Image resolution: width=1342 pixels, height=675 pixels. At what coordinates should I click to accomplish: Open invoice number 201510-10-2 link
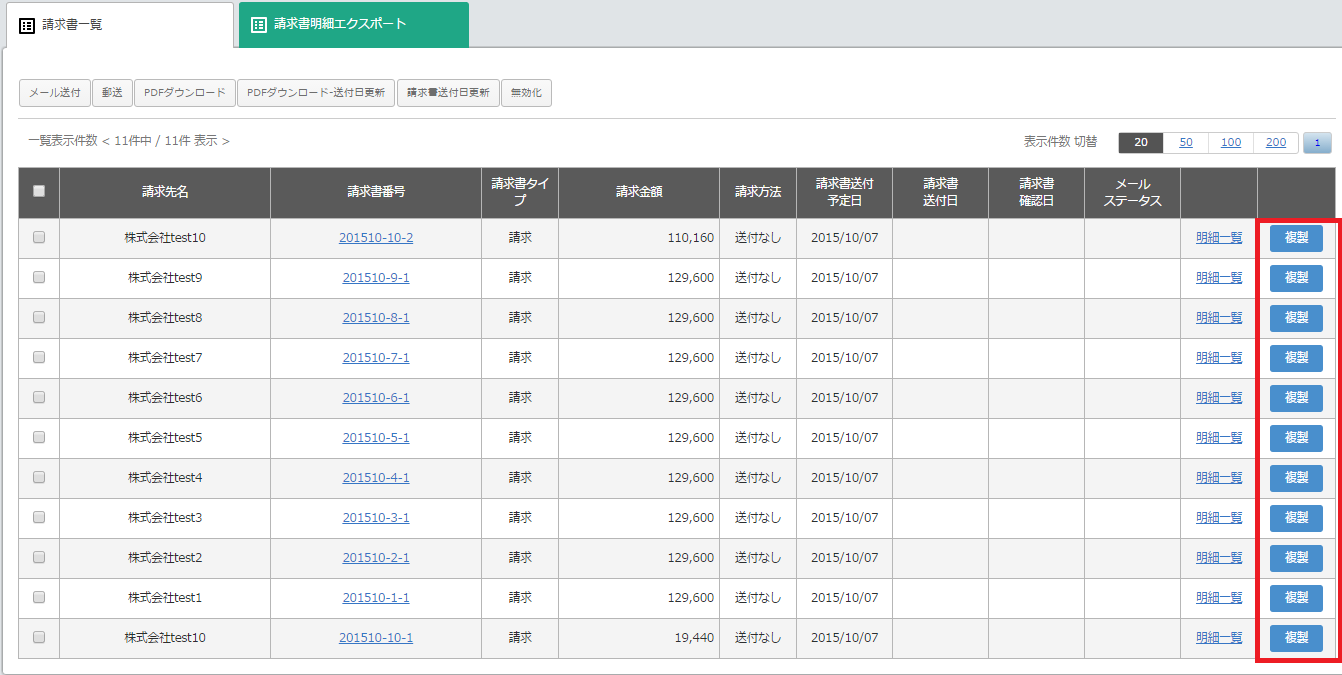[376, 238]
